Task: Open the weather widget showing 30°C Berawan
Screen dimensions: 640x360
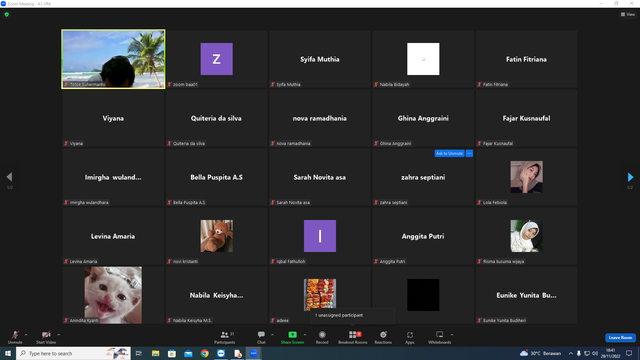Action: click(x=540, y=353)
